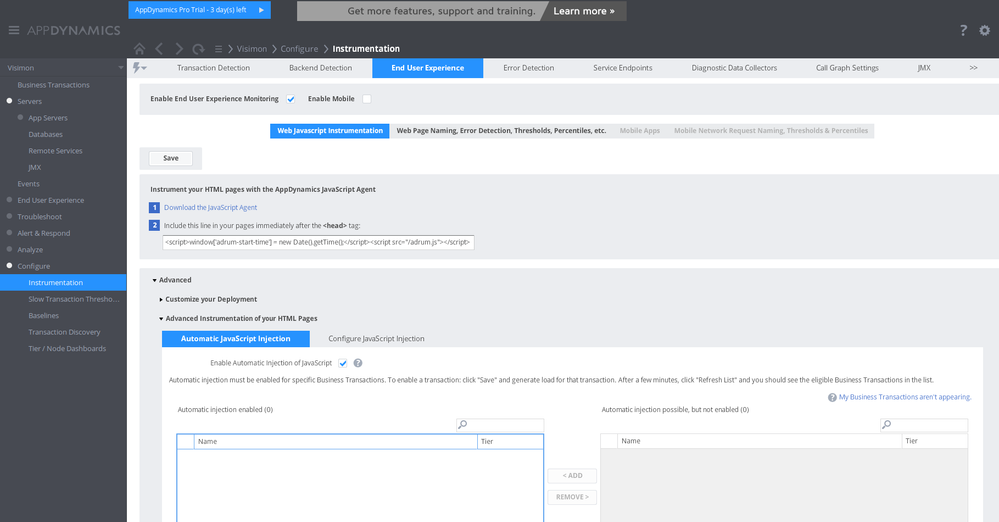Open the settings gear icon
Image resolution: width=999 pixels, height=522 pixels.
pos(984,30)
